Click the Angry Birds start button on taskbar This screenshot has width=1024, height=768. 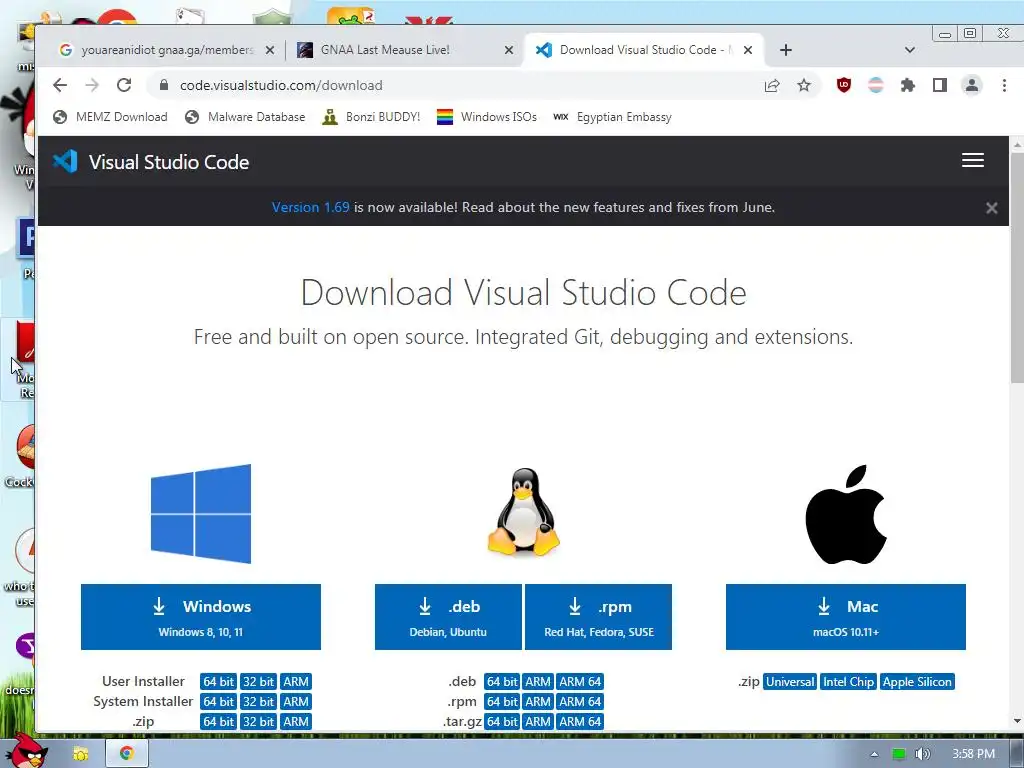[x=26, y=751]
